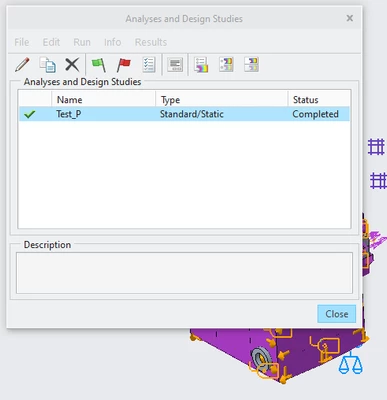Click the Type column header
Image resolution: width=387 pixels, height=400 pixels.
222,100
